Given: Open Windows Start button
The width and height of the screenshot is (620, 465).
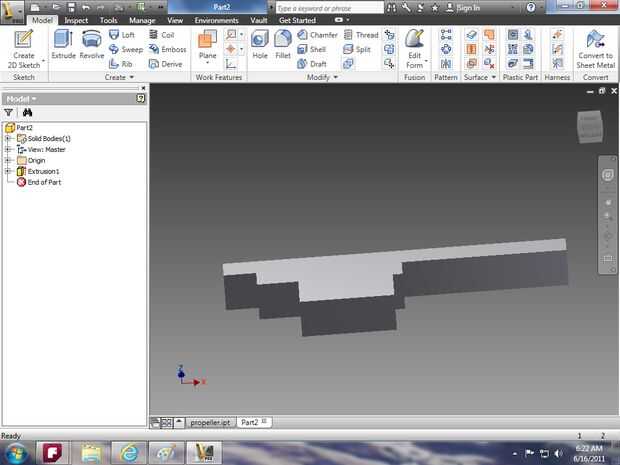Looking at the screenshot, I should (x=16, y=454).
